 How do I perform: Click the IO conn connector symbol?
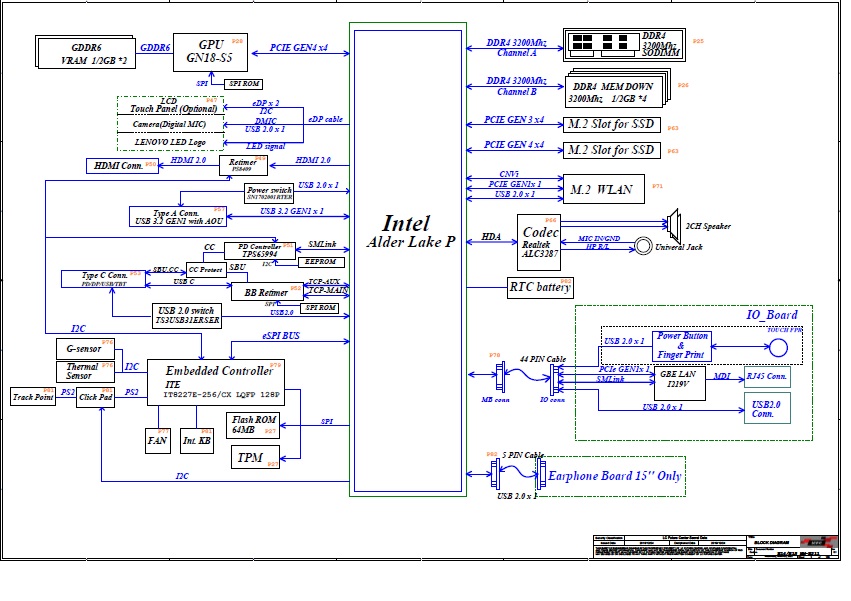click(x=554, y=379)
